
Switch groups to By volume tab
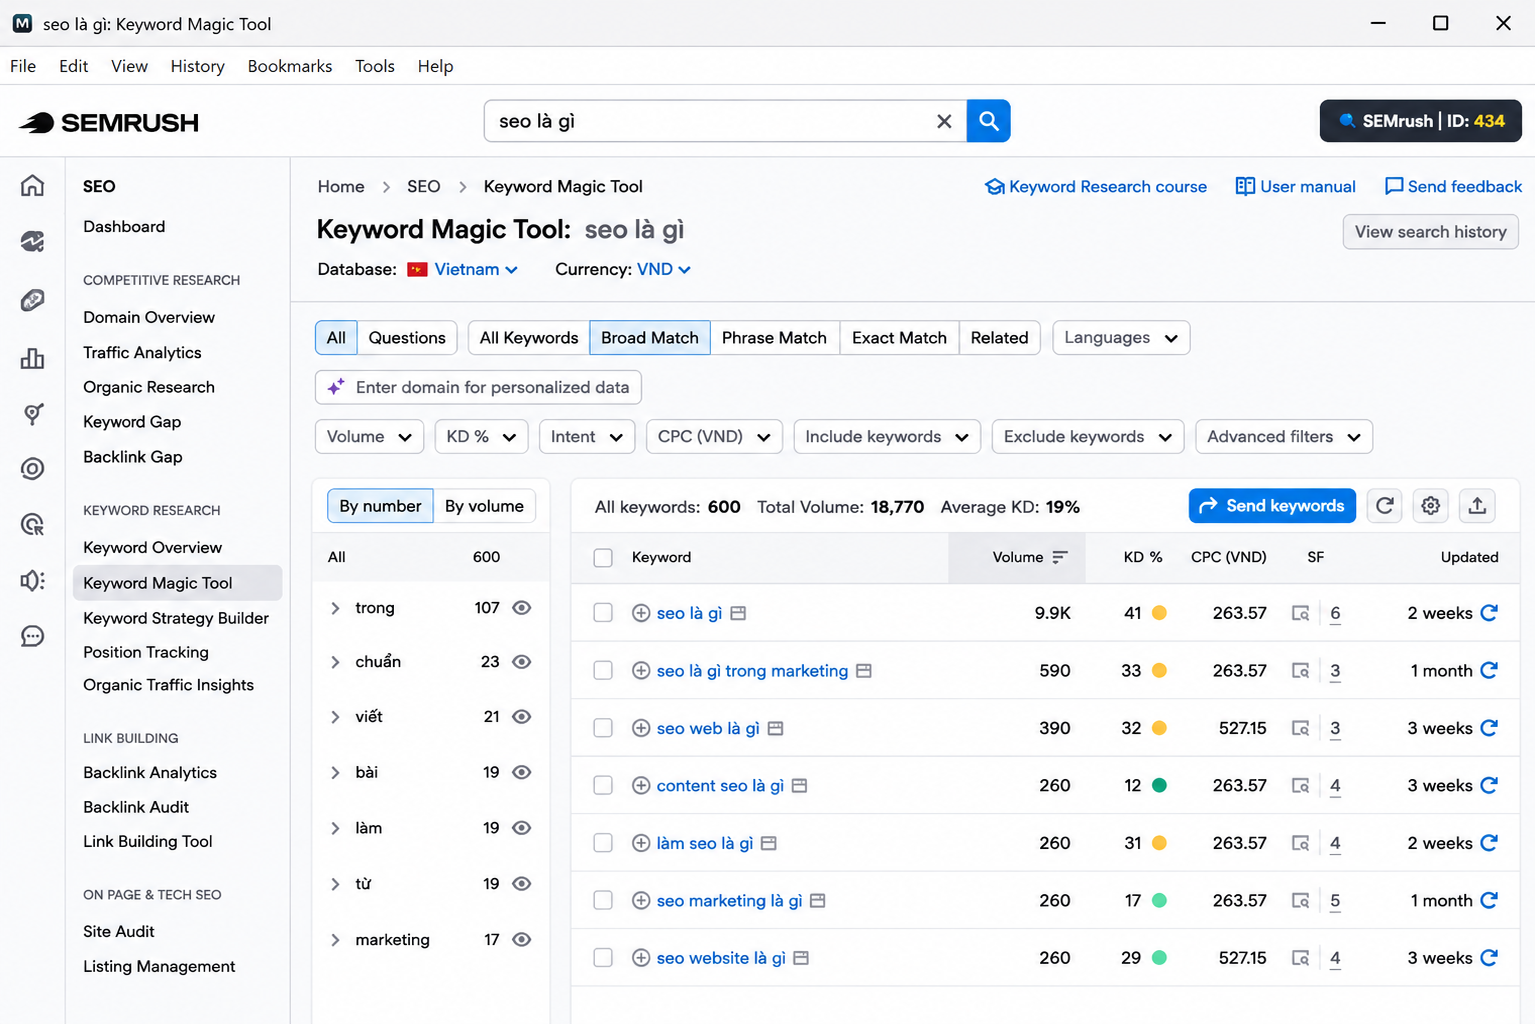point(484,506)
